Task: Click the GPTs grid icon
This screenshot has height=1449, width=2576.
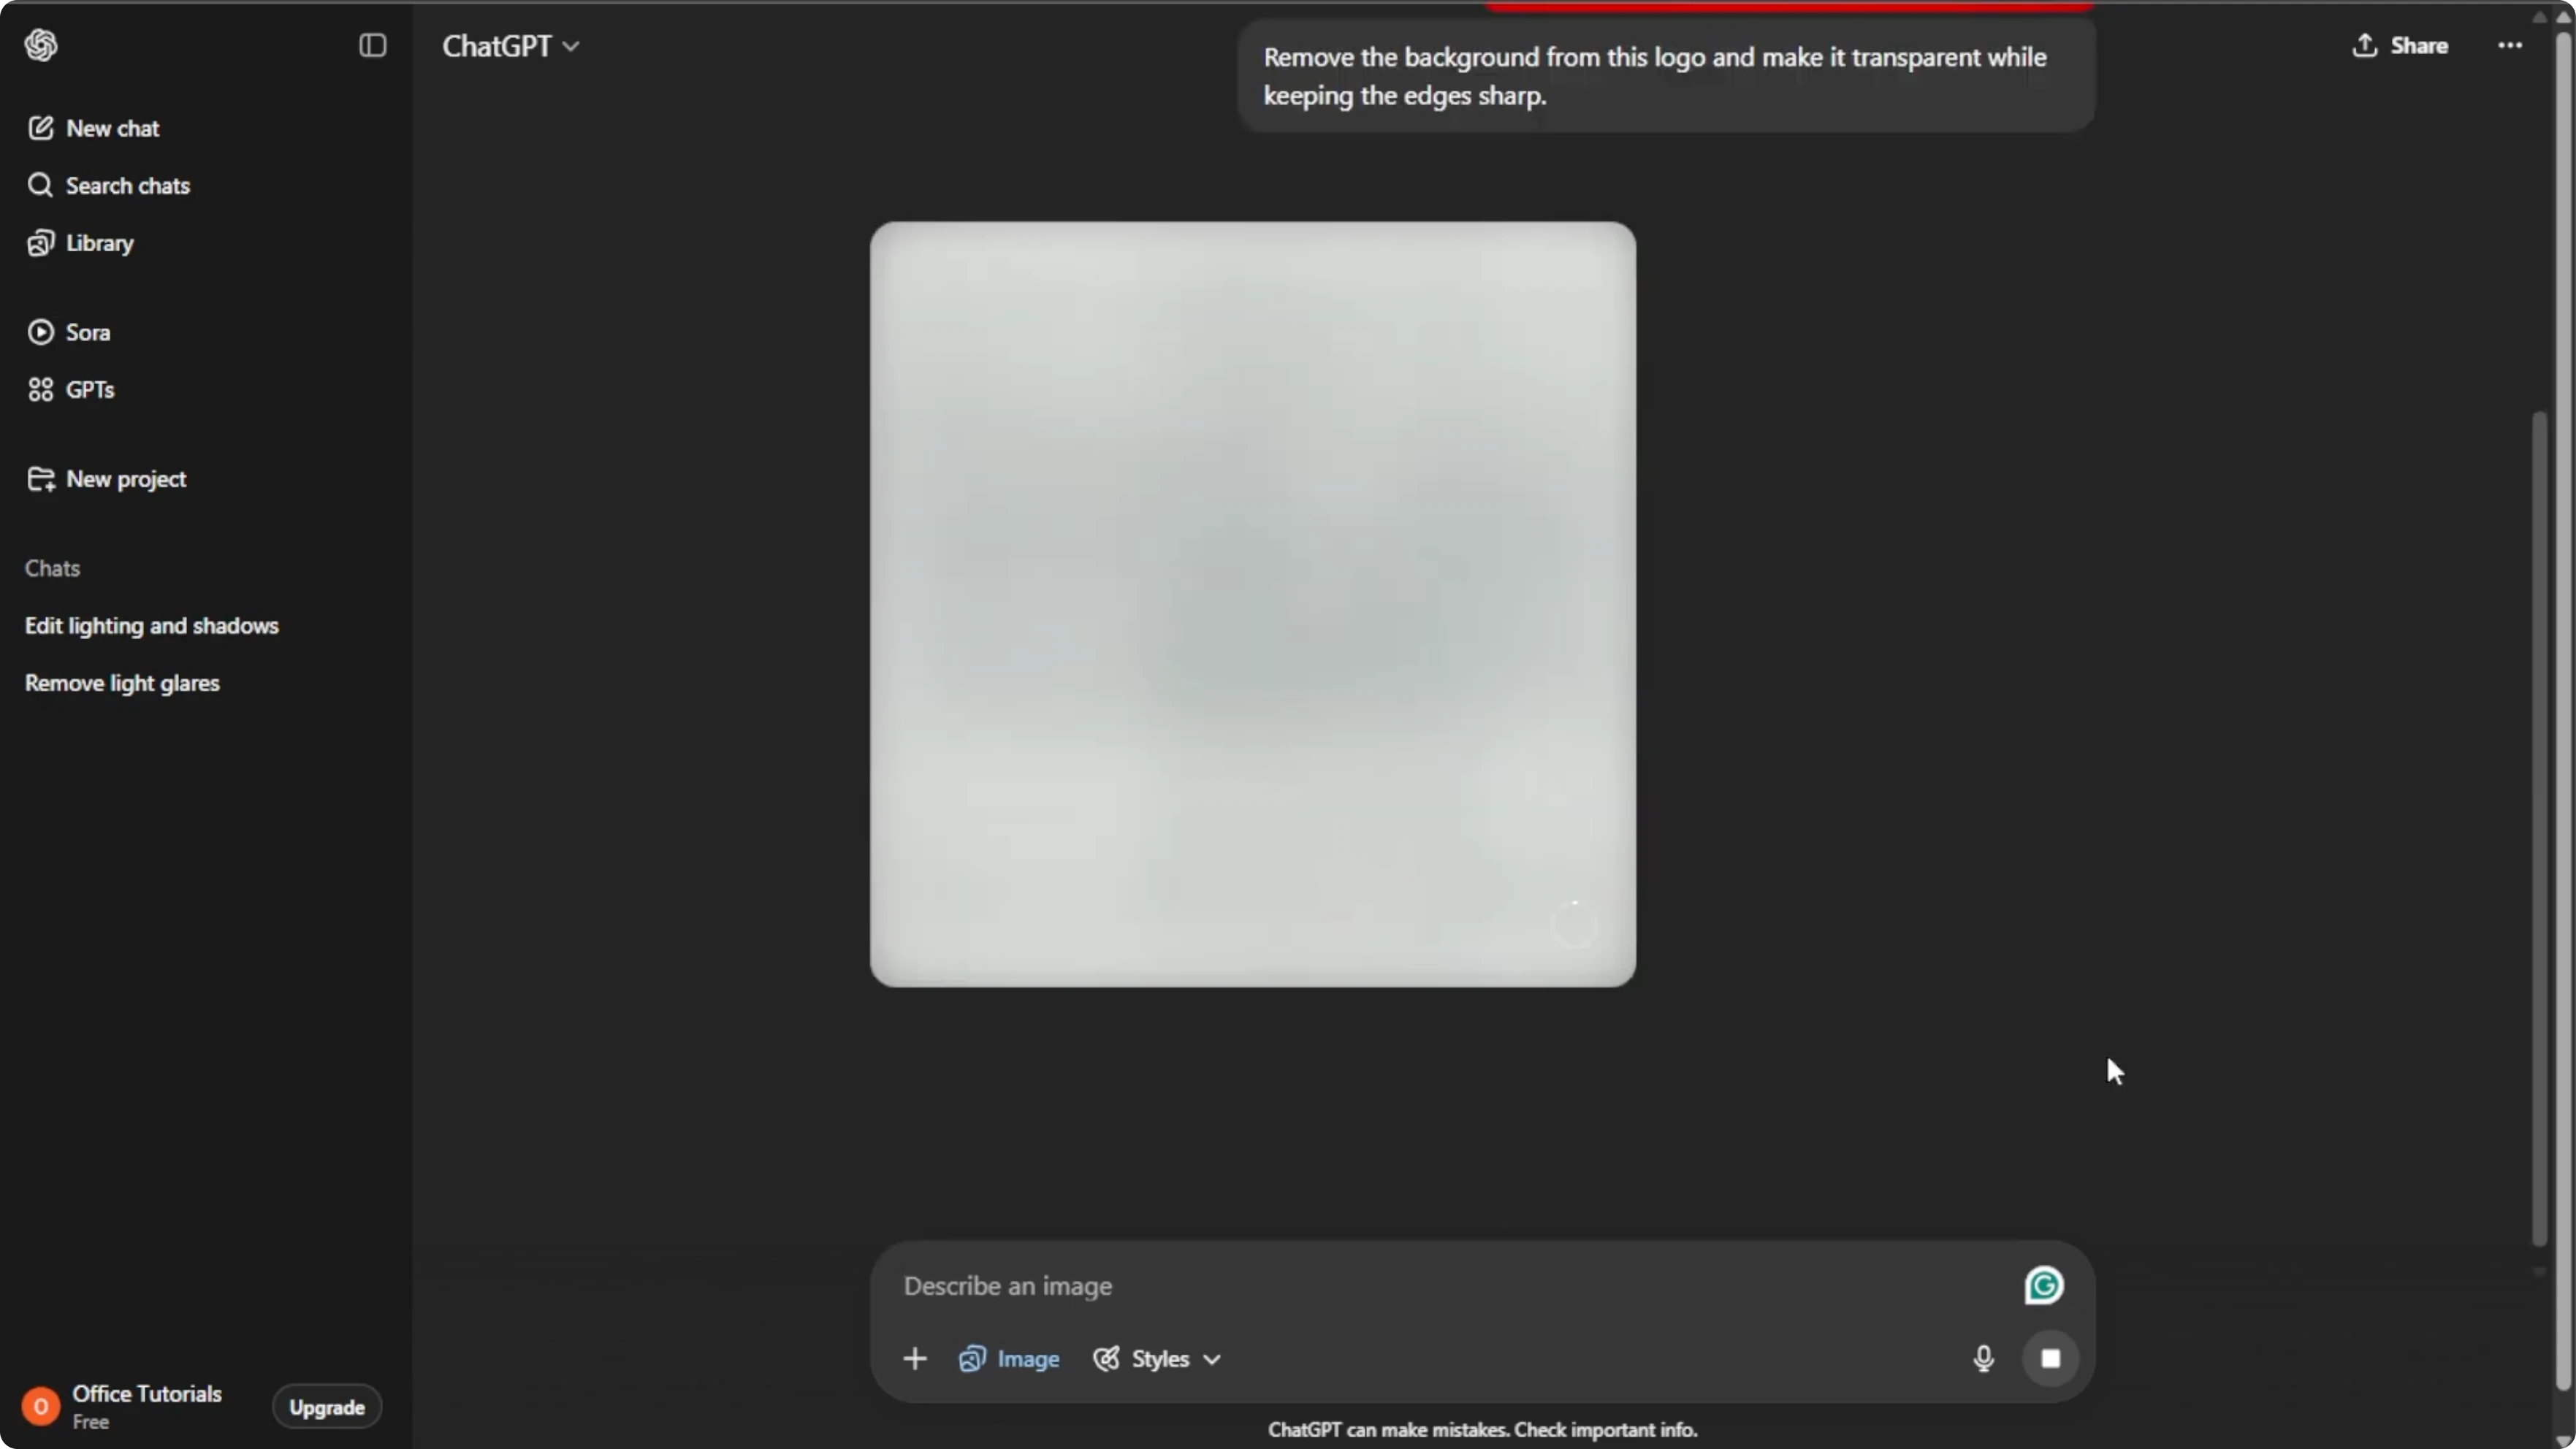Action: coord(40,389)
